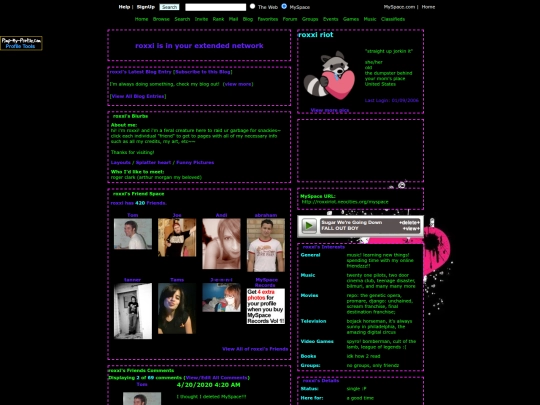Open friend Tams's profile photo
540x405 pixels.
point(177,309)
